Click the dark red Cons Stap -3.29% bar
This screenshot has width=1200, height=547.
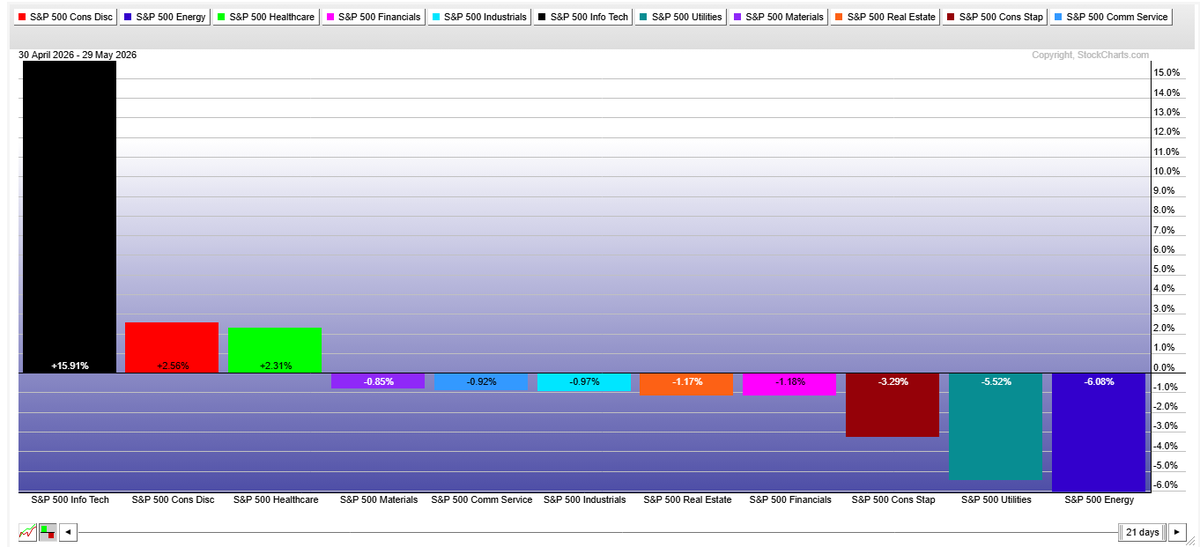coord(892,406)
